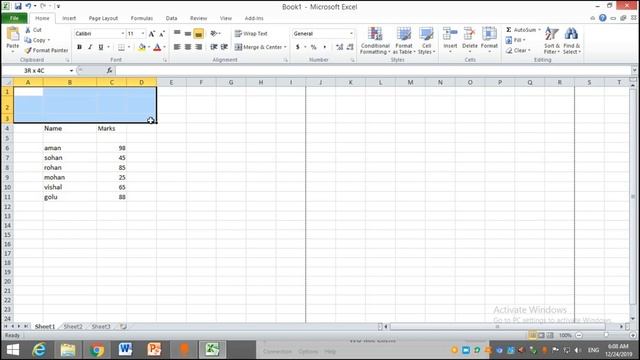
Task: Open Find & Select menu
Action: [x=571, y=40]
